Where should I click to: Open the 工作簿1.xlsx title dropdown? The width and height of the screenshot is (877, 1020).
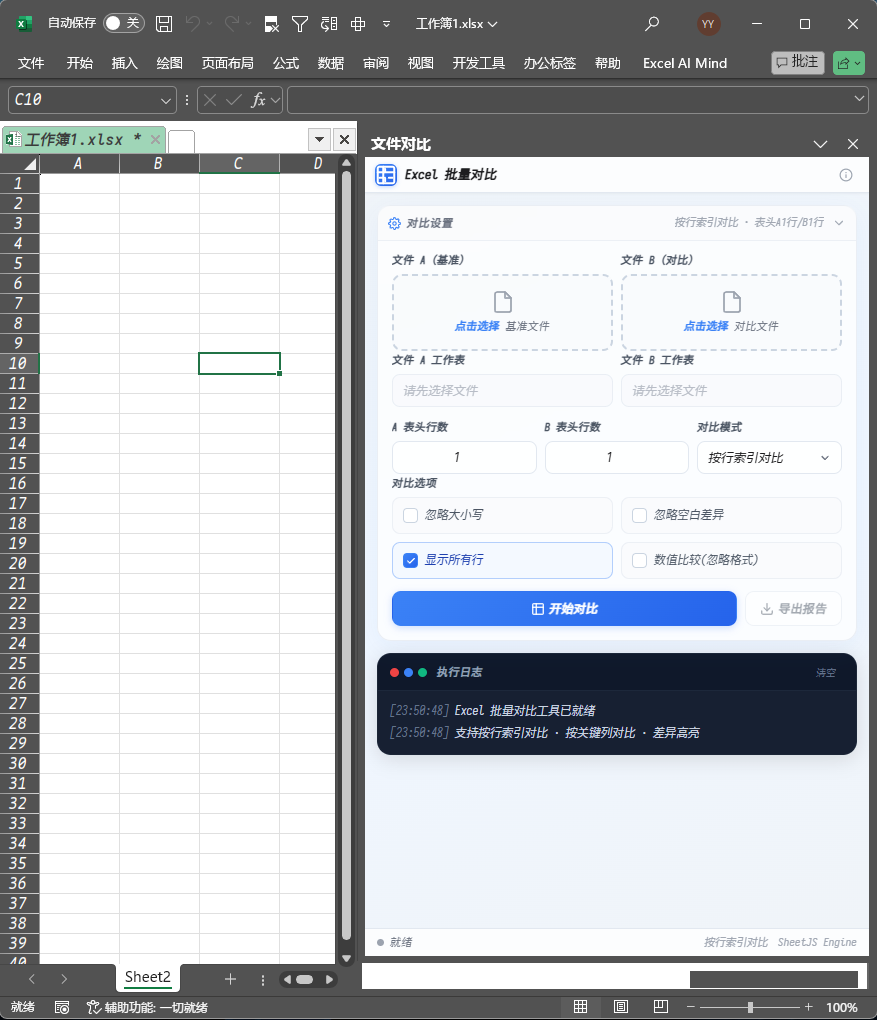click(x=492, y=24)
